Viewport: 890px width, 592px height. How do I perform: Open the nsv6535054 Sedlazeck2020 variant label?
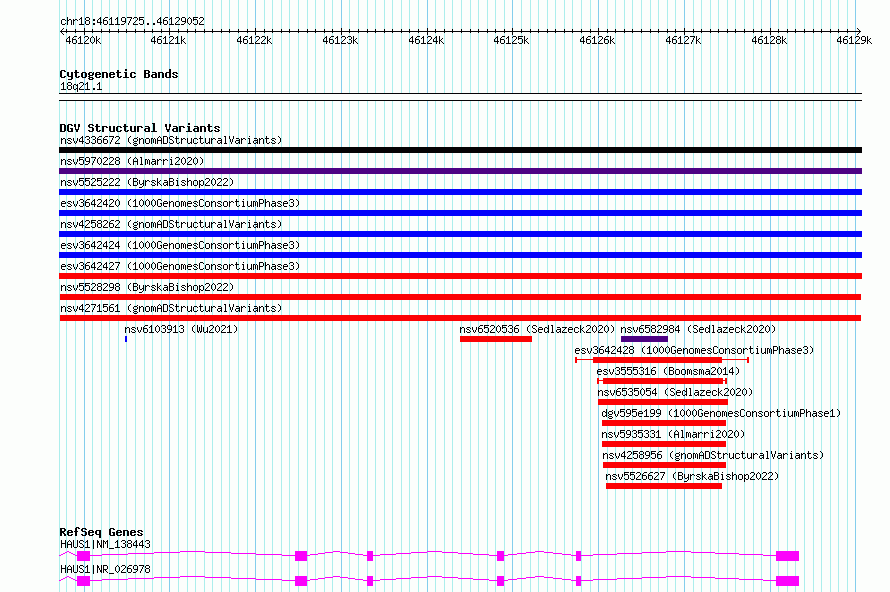pyautogui.click(x=675, y=392)
